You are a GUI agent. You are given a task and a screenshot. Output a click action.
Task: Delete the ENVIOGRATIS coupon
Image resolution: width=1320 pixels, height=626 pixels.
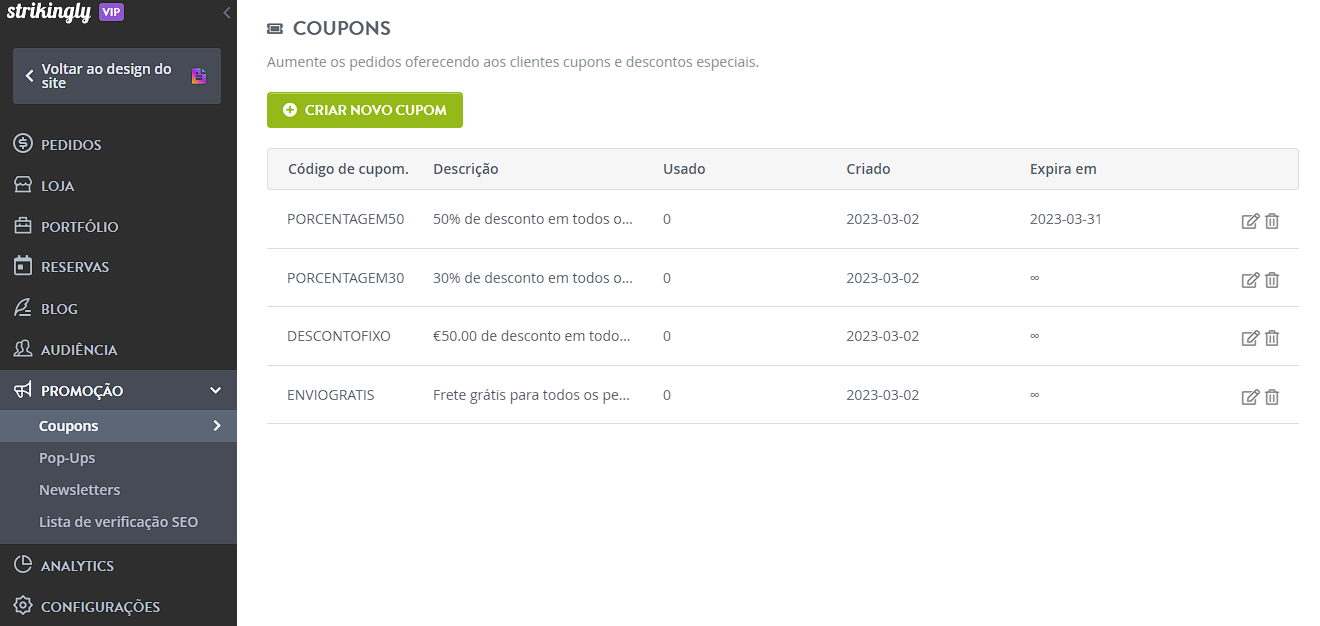point(1272,397)
